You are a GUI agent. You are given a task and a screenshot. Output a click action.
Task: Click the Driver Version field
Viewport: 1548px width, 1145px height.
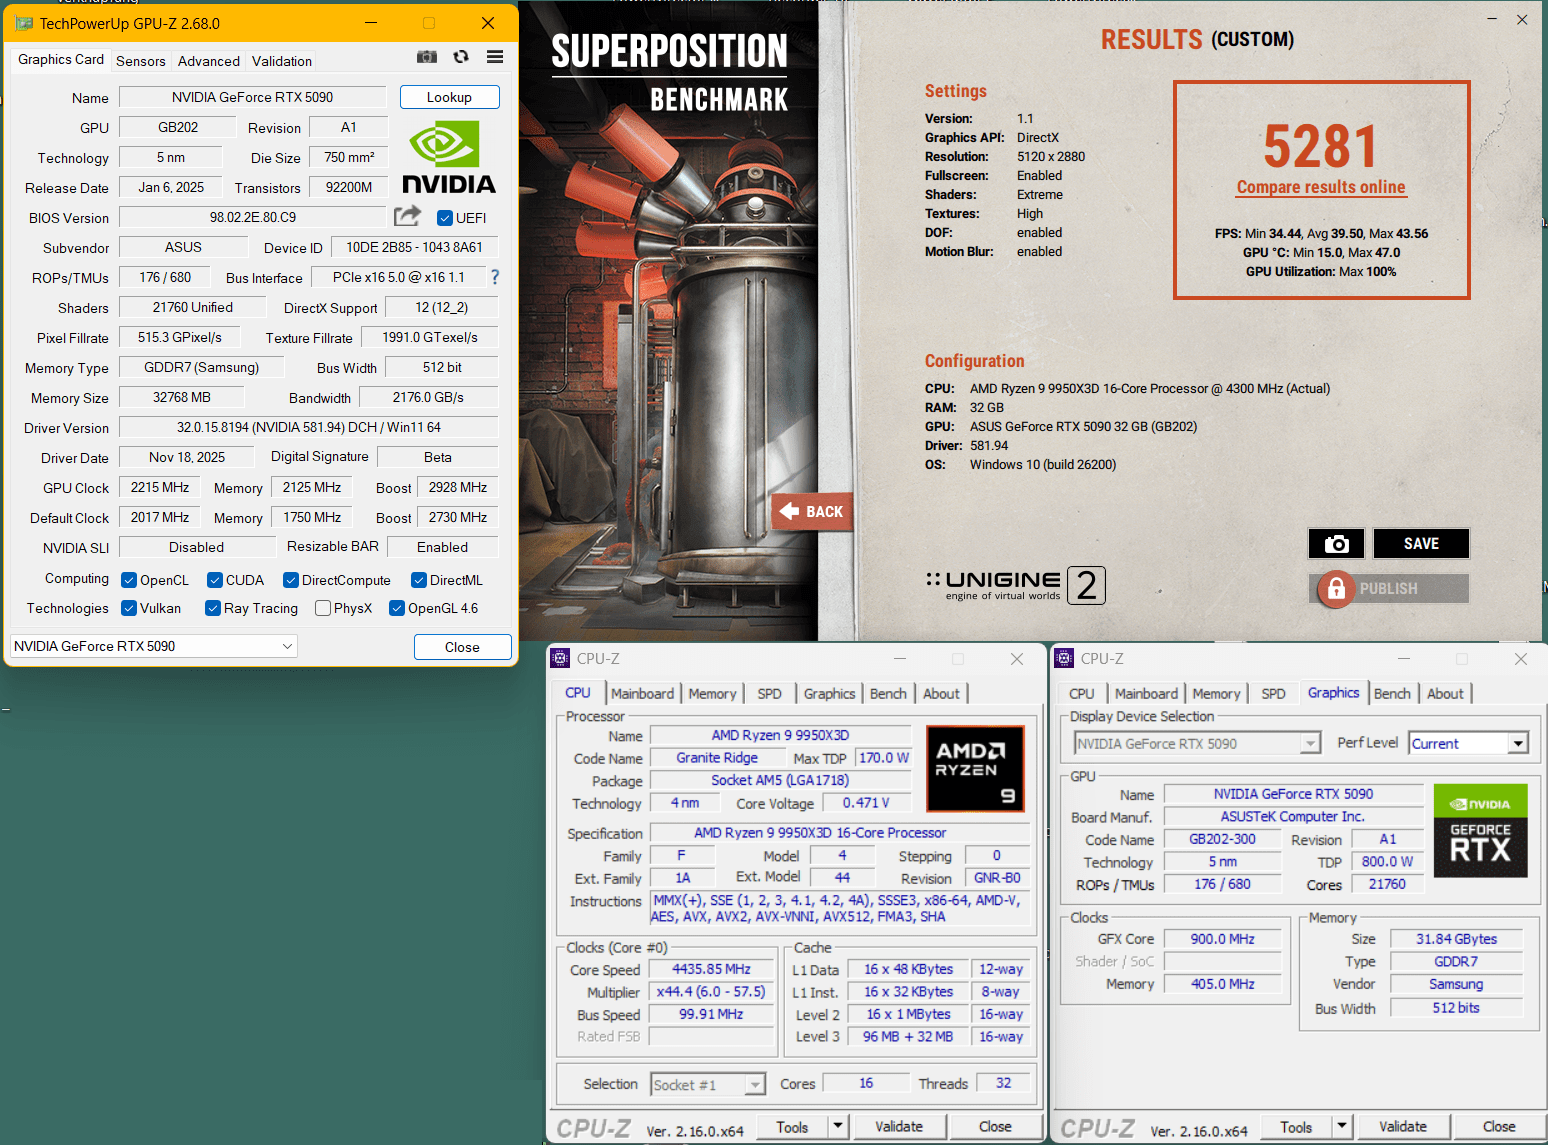tap(308, 427)
